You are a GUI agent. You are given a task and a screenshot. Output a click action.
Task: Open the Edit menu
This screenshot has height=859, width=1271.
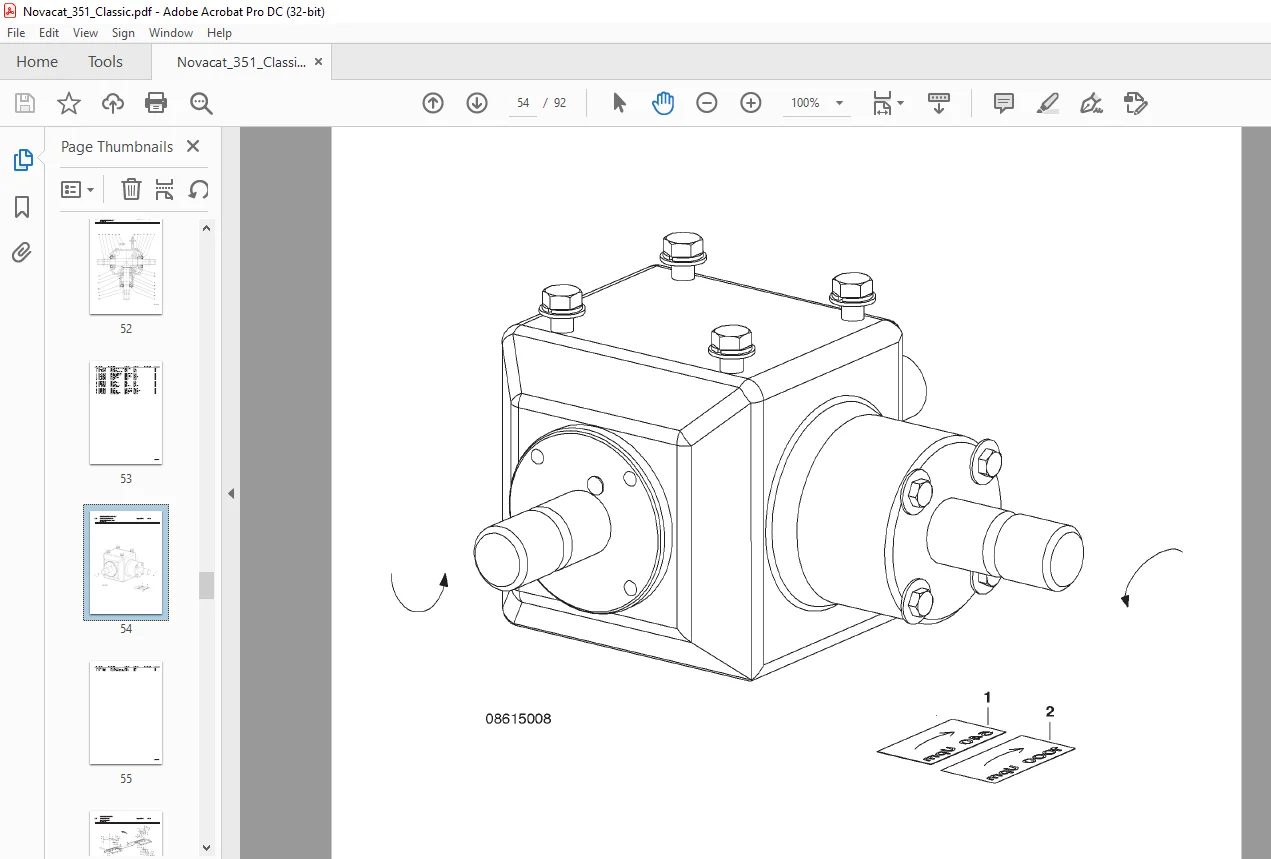point(49,33)
